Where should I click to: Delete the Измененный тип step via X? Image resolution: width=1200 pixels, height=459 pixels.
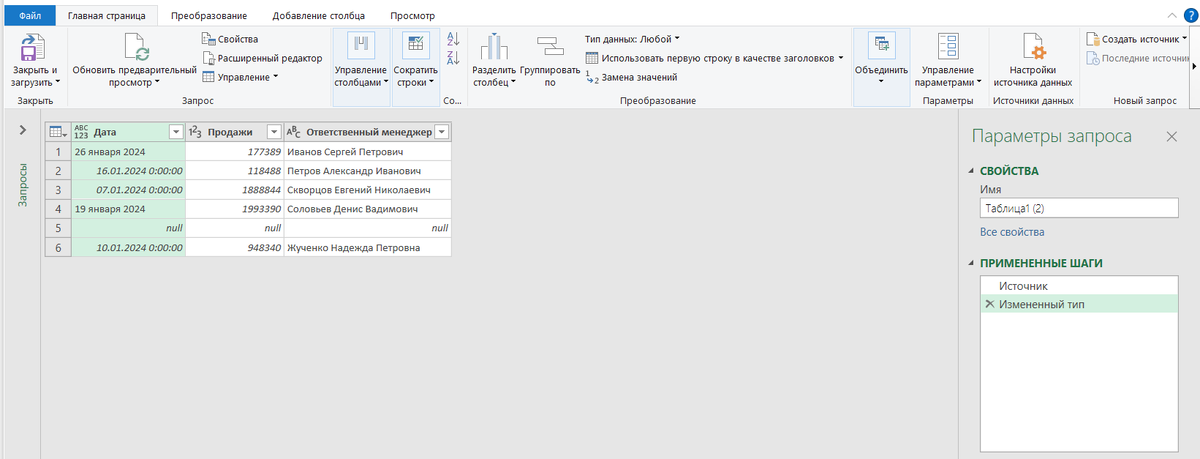(990, 304)
